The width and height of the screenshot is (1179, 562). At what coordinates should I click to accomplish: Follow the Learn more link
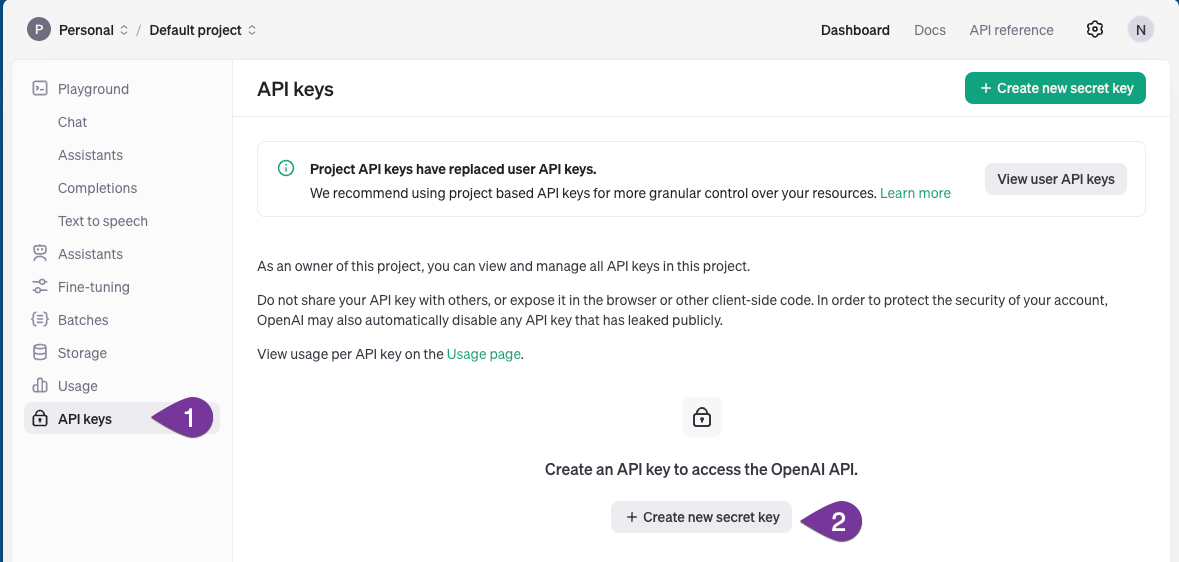[915, 193]
